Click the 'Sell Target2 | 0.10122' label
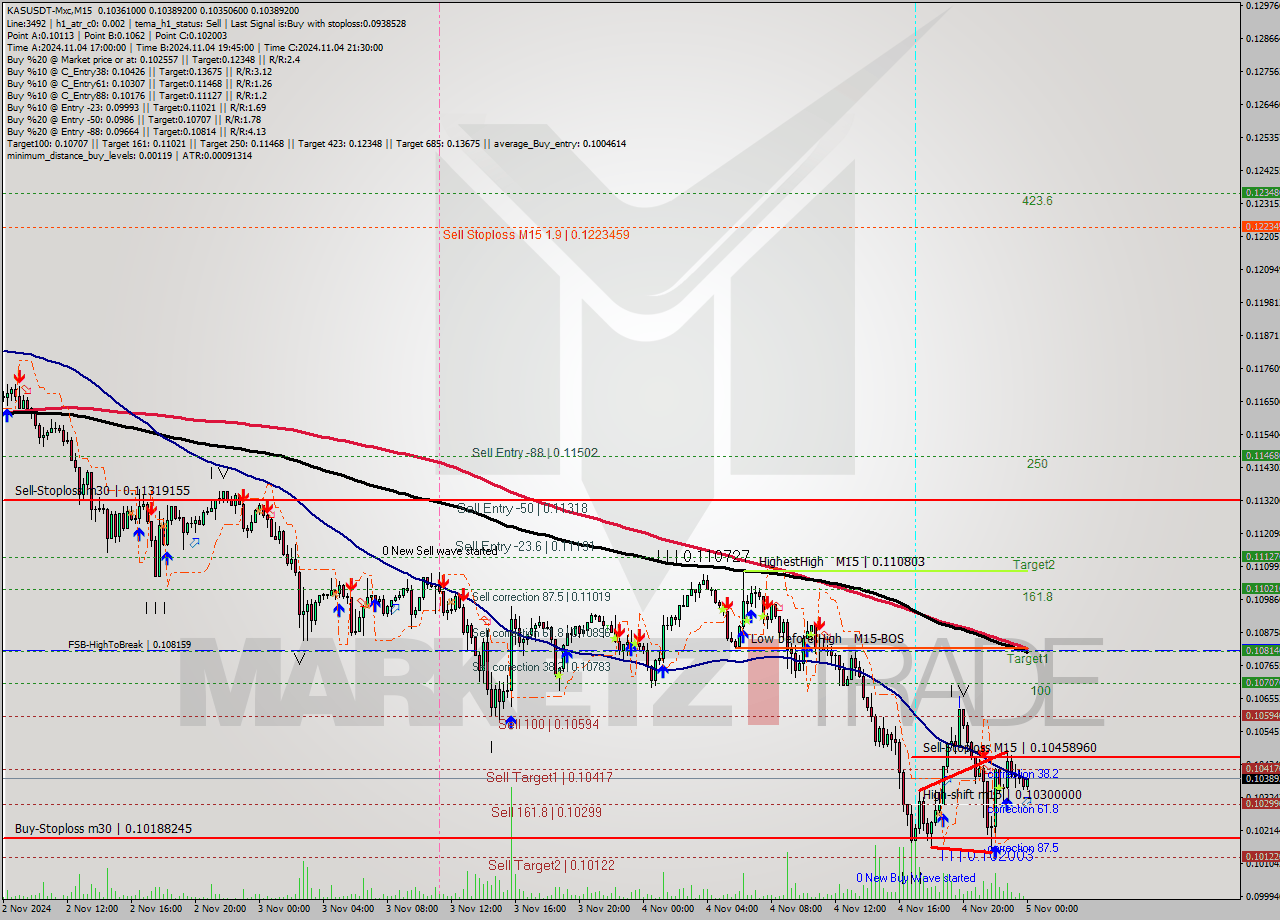This screenshot has height=920, width=1280. tap(551, 865)
